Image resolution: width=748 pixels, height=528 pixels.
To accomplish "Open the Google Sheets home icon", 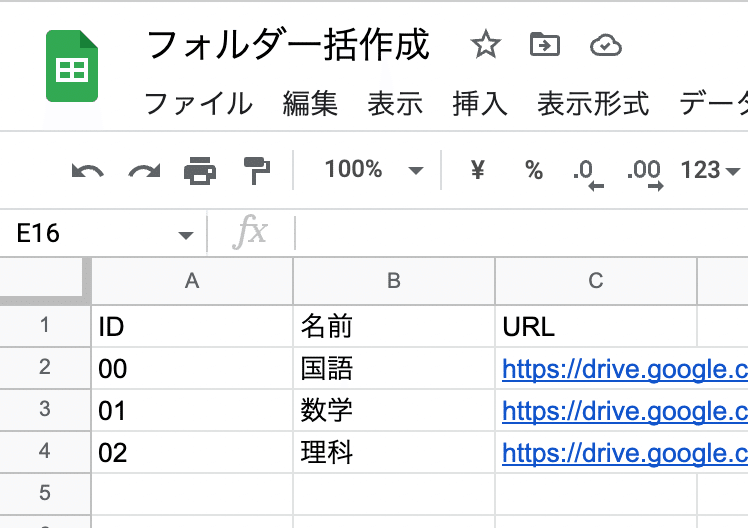I will coord(72,66).
